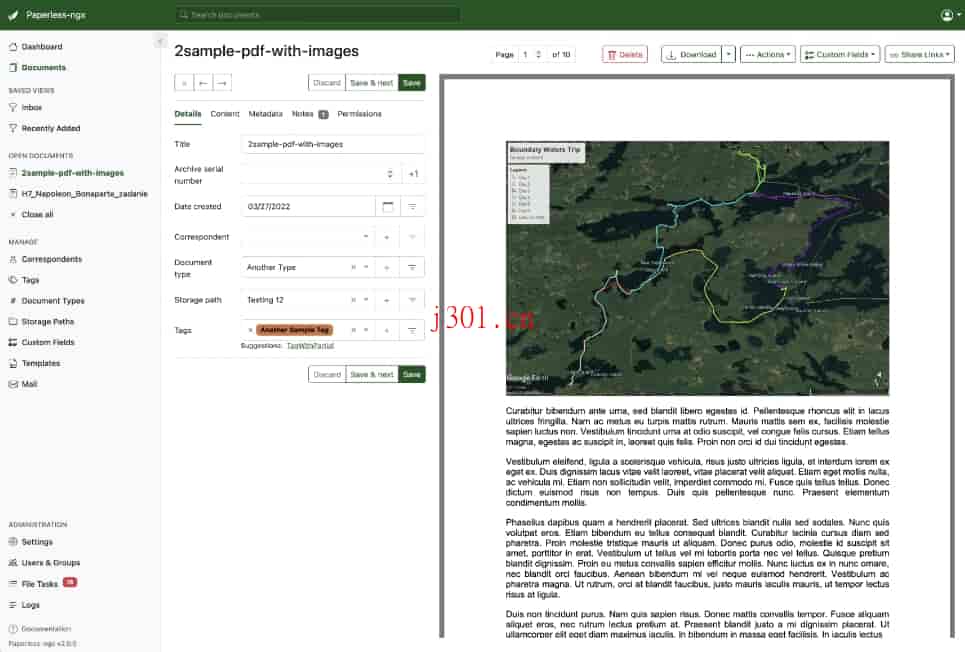Remove the Another Sample Tag chip
This screenshot has width=965, height=652.
250,330
